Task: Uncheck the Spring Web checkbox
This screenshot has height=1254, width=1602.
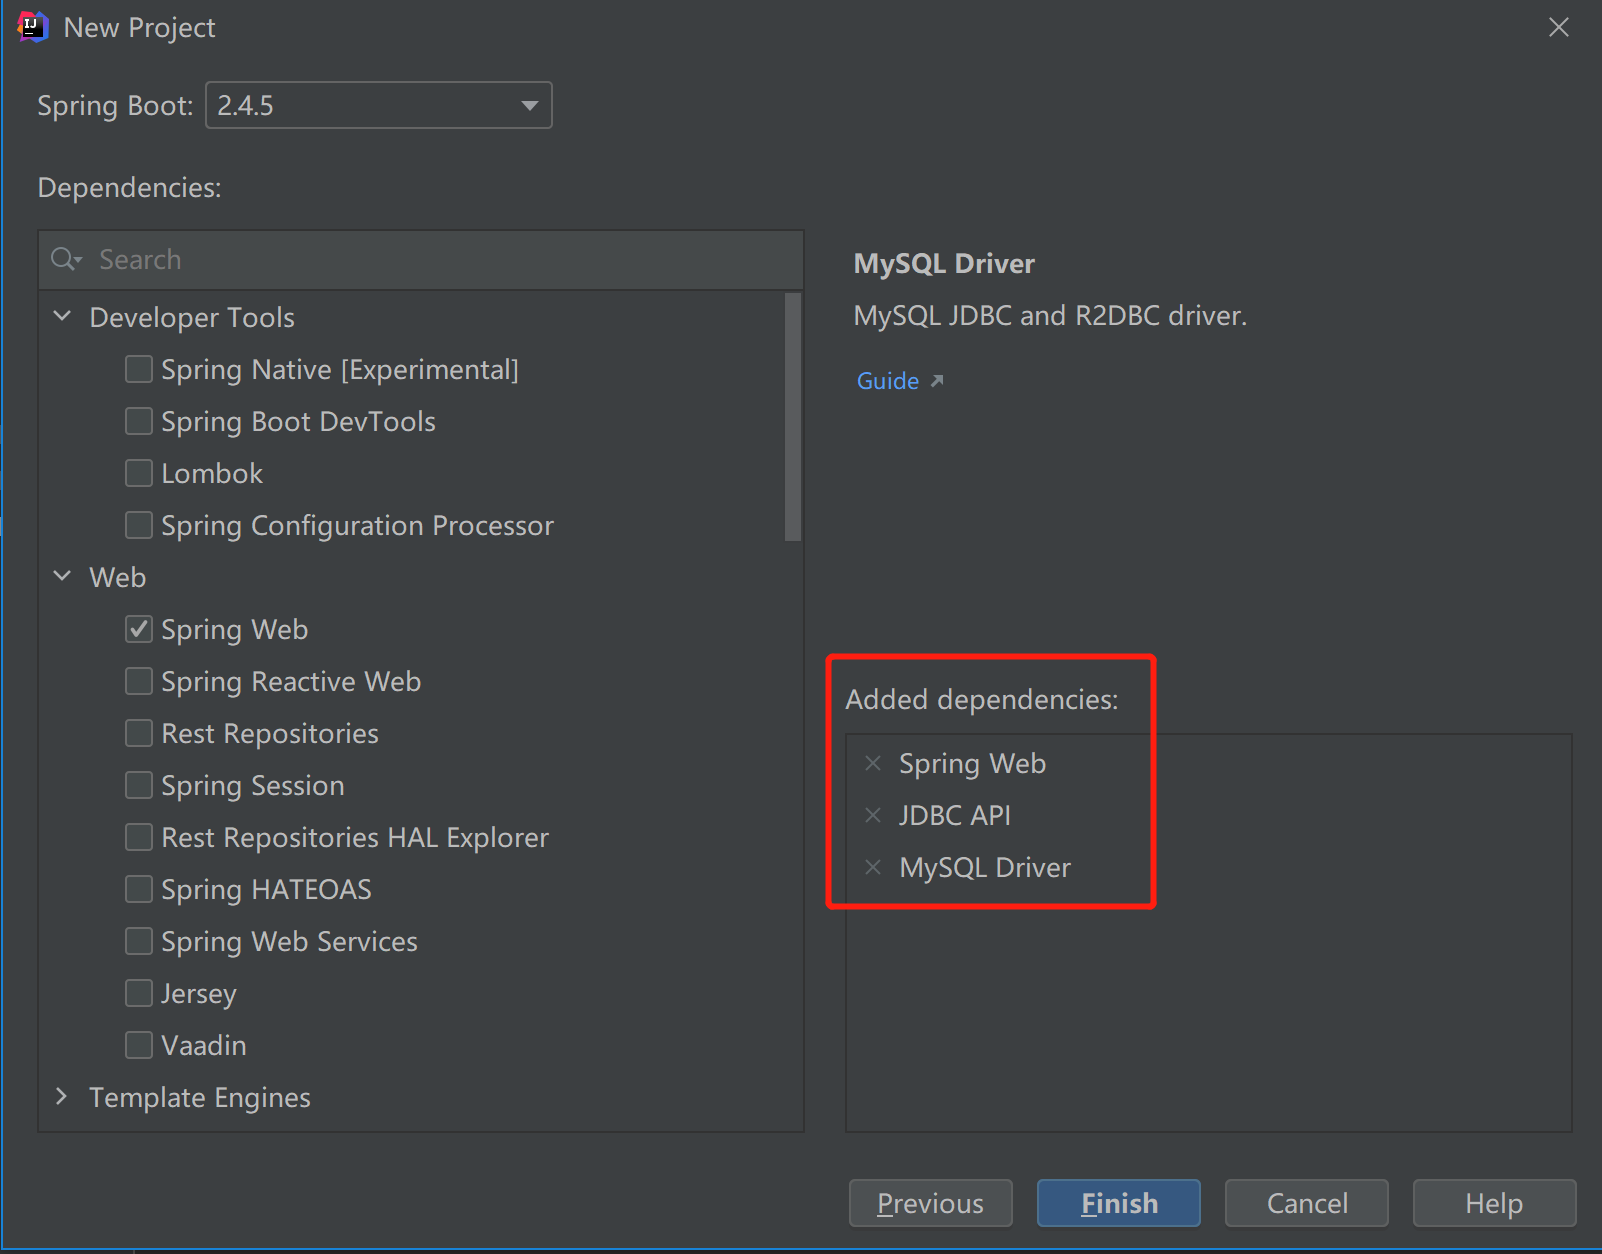Action: pyautogui.click(x=139, y=630)
